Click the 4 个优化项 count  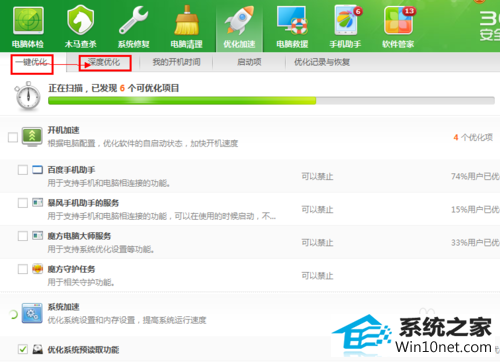coord(473,137)
